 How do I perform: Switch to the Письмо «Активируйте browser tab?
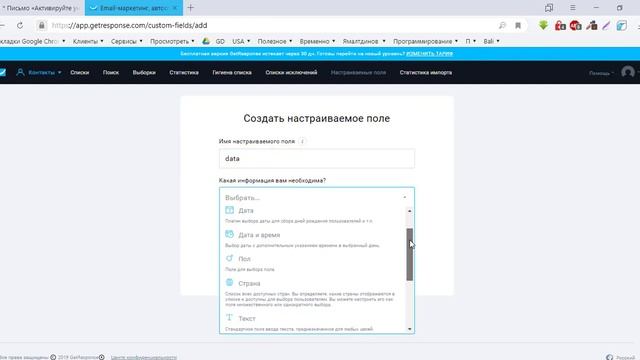click(41, 8)
